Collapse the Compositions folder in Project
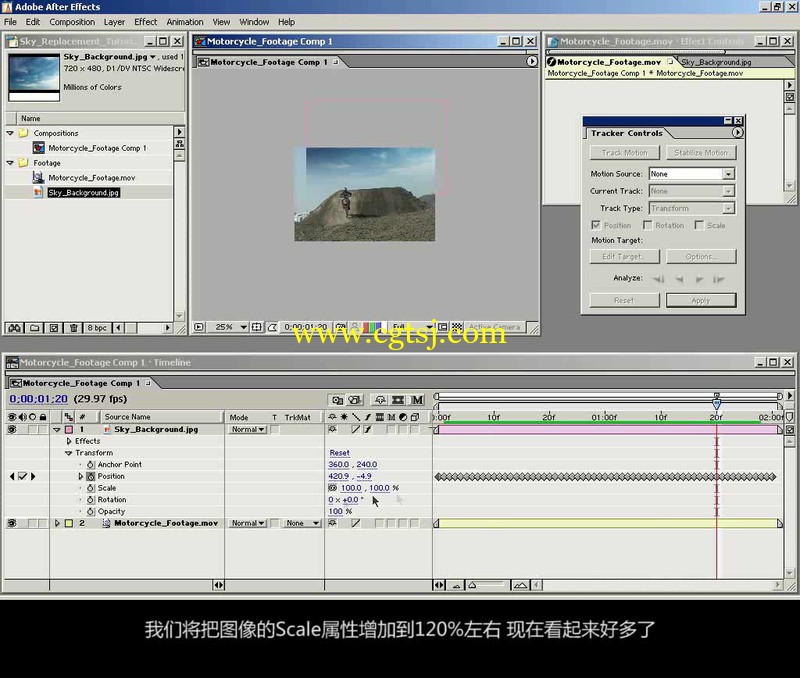The width and height of the screenshot is (800, 678). click(x=10, y=133)
